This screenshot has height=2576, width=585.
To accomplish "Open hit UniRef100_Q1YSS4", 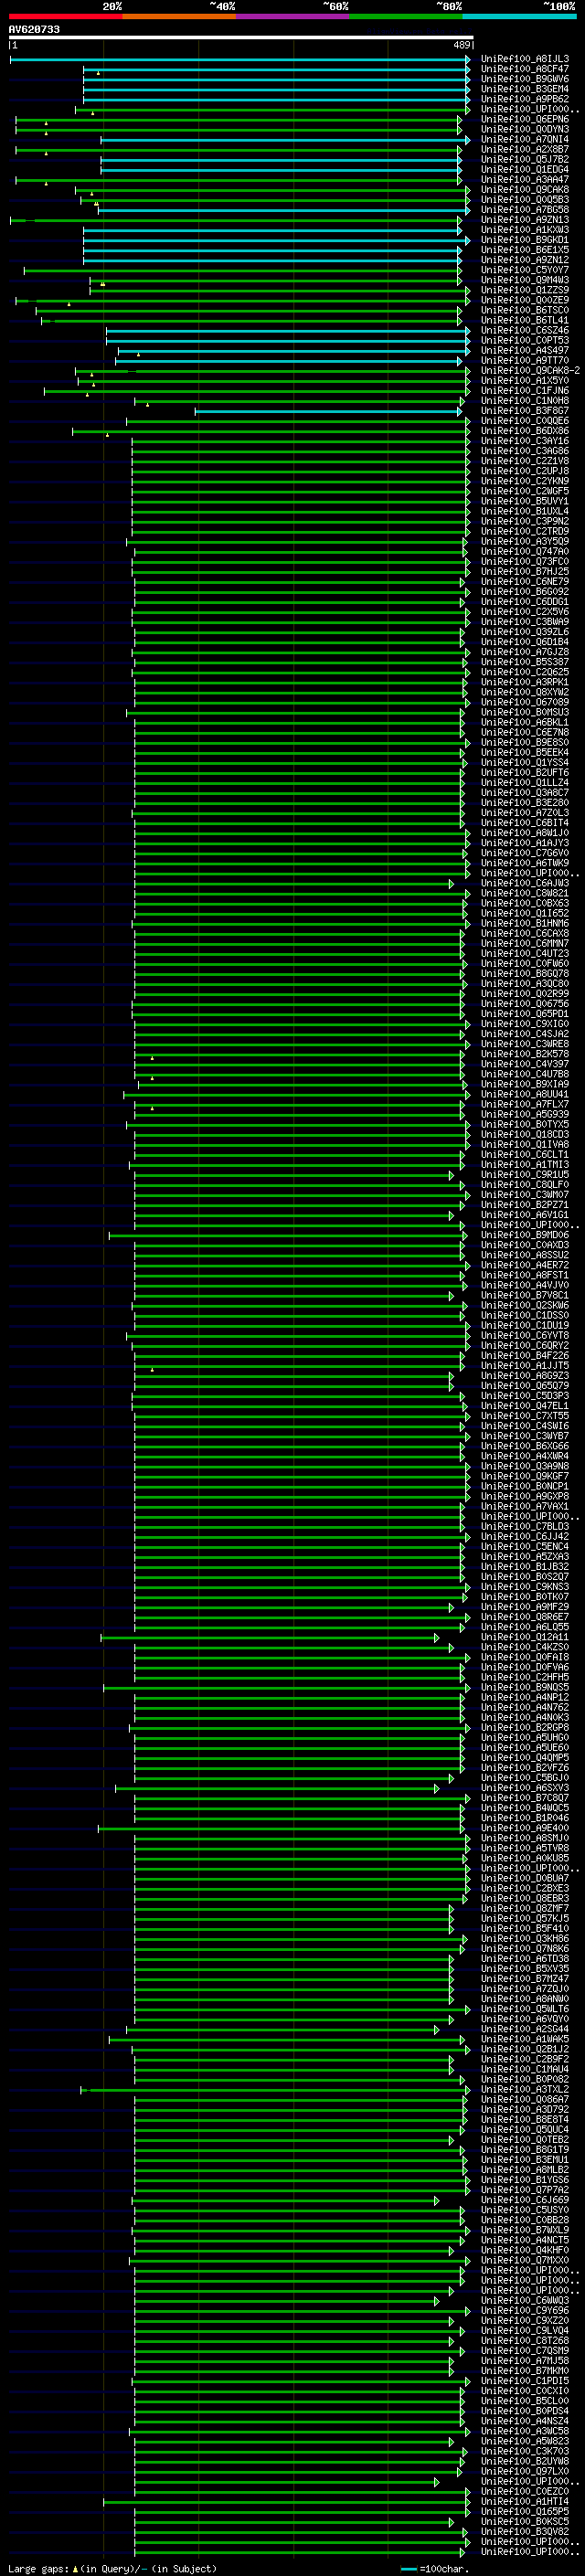I will point(525,762).
